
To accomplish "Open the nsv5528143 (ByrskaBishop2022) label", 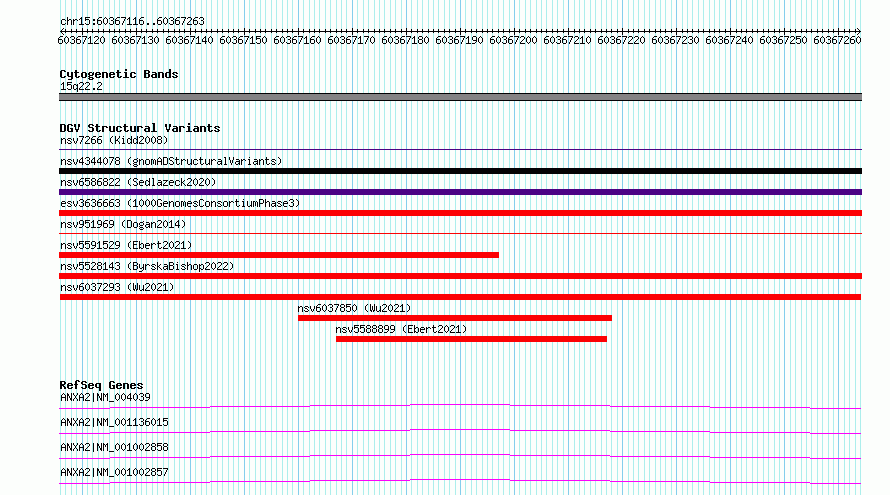I will [147, 266].
